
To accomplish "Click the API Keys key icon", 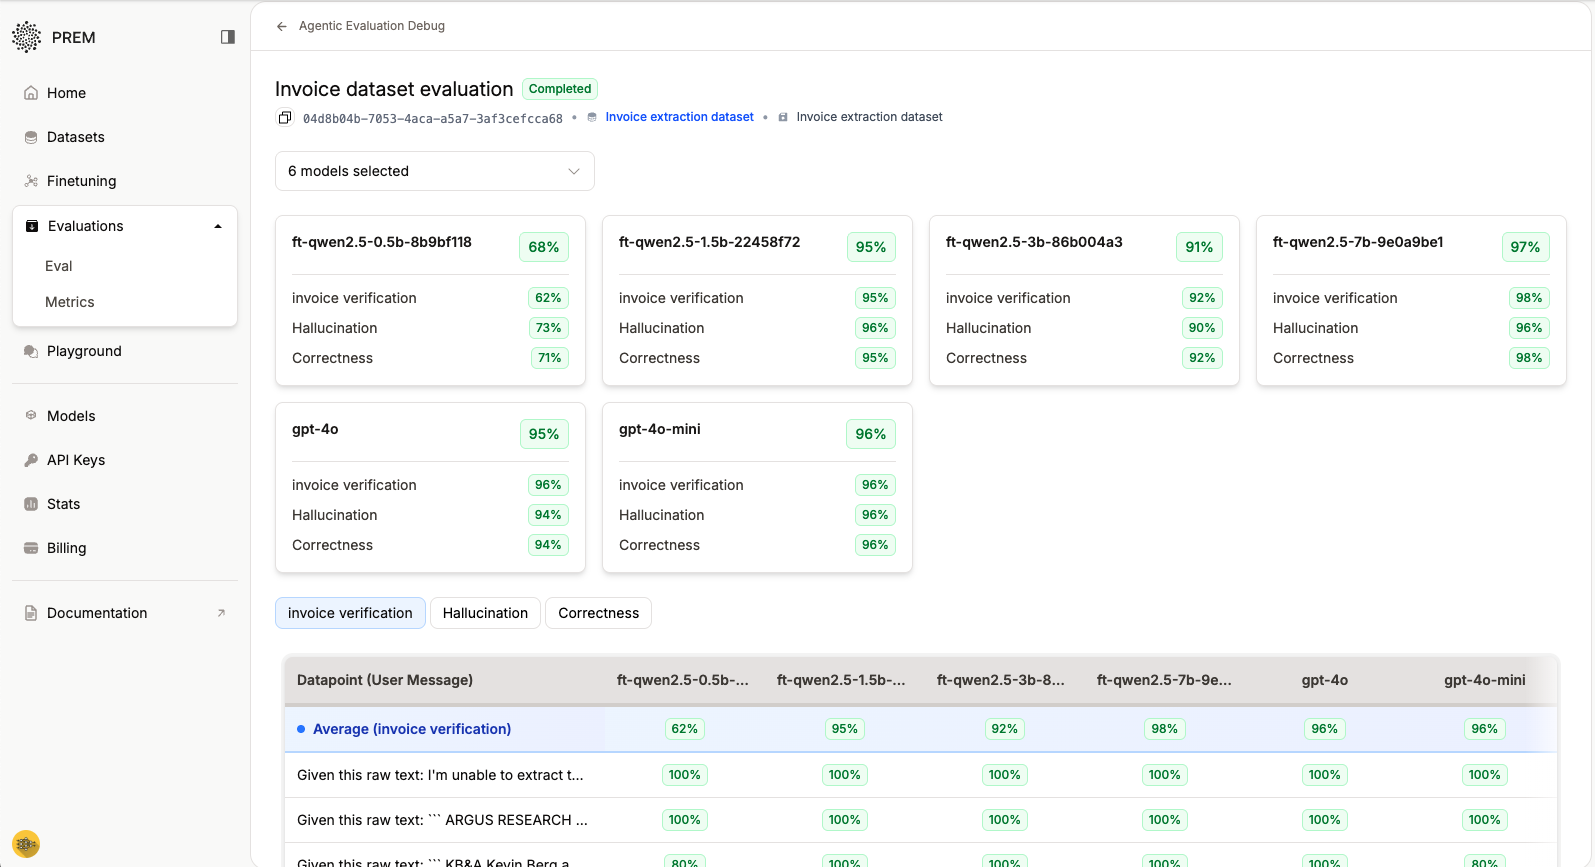I will coord(31,460).
